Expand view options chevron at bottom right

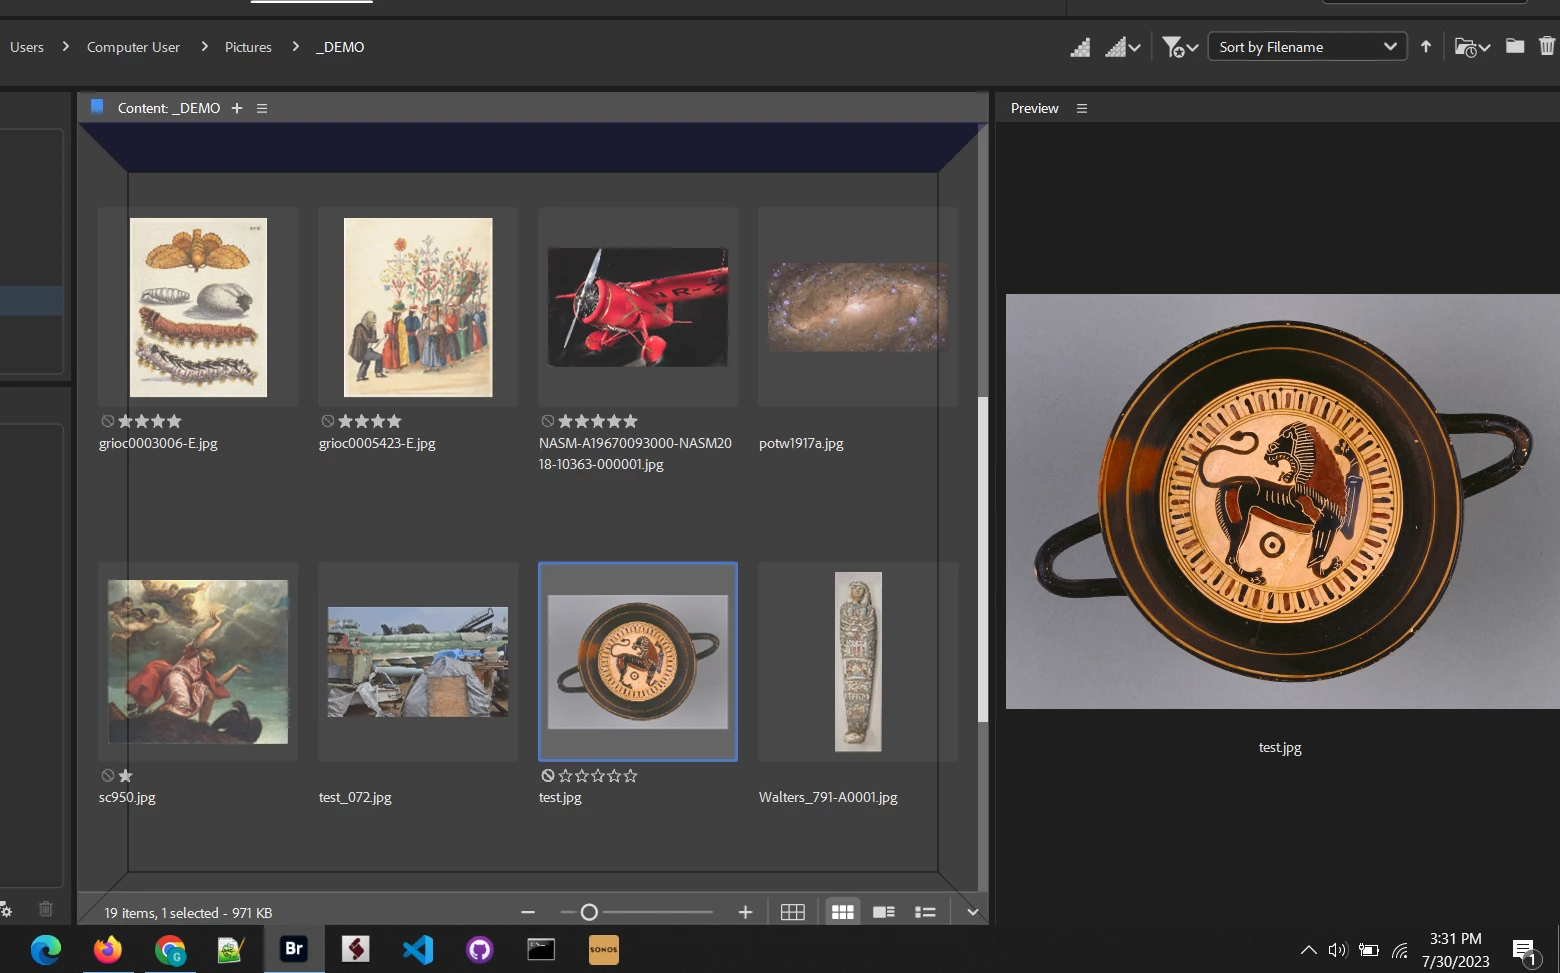point(972,912)
